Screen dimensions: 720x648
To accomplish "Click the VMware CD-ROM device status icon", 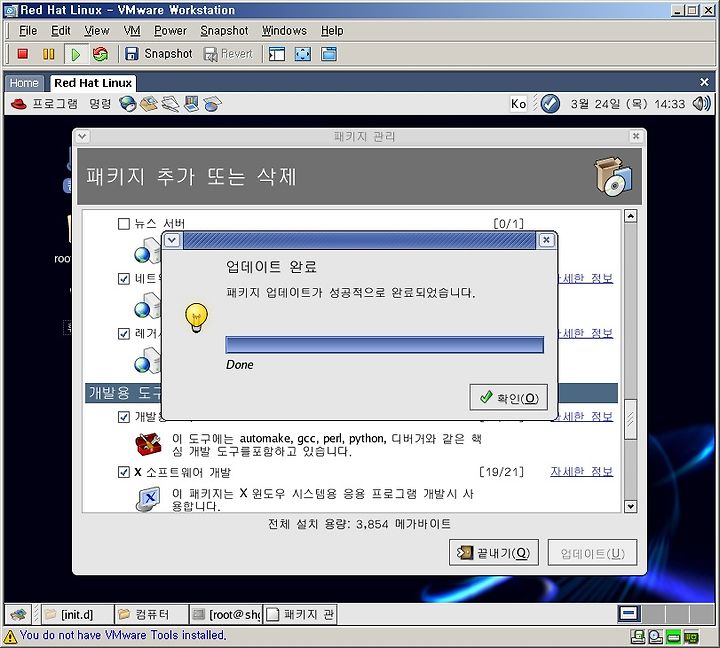I will [x=655, y=637].
